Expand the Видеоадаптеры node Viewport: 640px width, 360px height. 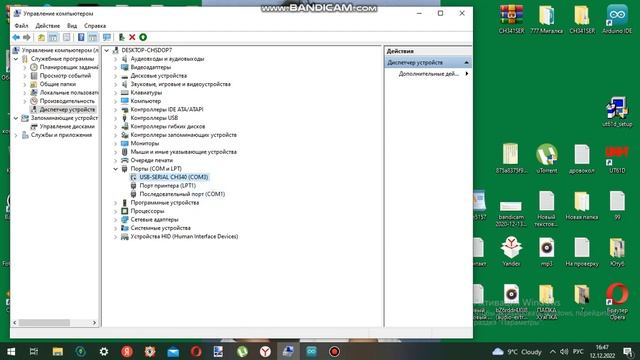(x=116, y=67)
